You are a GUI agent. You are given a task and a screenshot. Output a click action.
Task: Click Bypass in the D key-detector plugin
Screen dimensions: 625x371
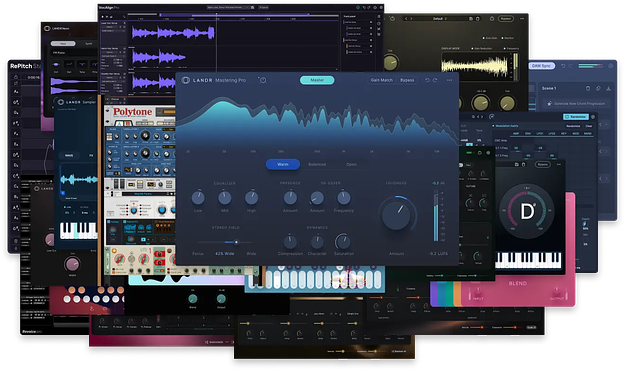[542, 164]
